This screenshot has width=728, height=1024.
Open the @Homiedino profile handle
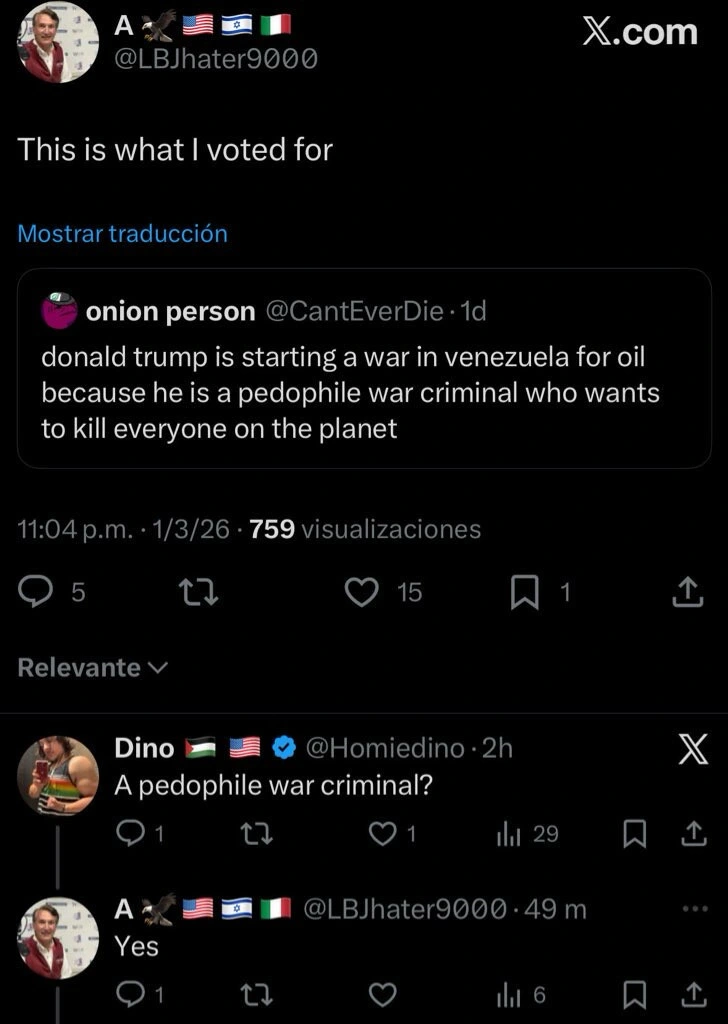(384, 748)
